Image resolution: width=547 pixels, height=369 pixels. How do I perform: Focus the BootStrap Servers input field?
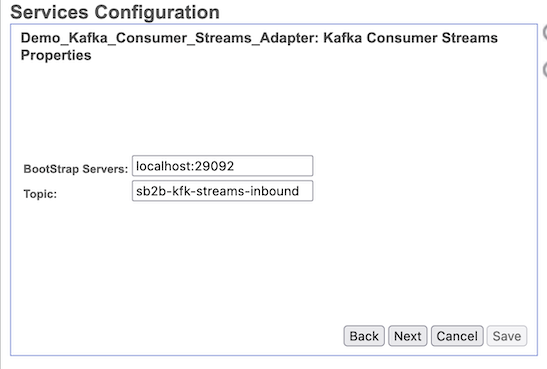(x=223, y=166)
